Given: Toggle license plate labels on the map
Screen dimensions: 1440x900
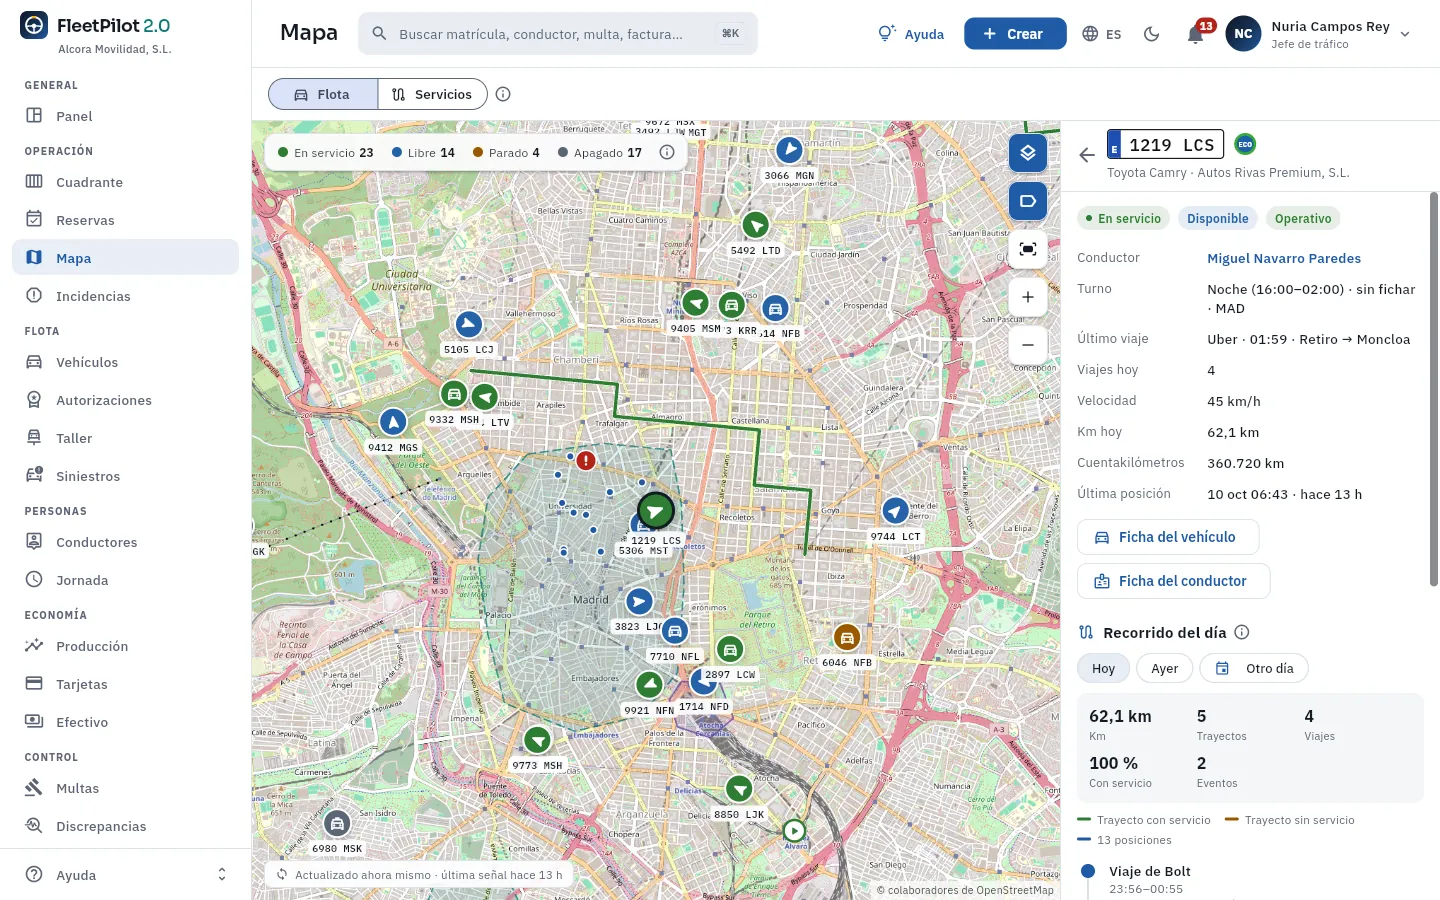Looking at the screenshot, I should pos(1028,201).
